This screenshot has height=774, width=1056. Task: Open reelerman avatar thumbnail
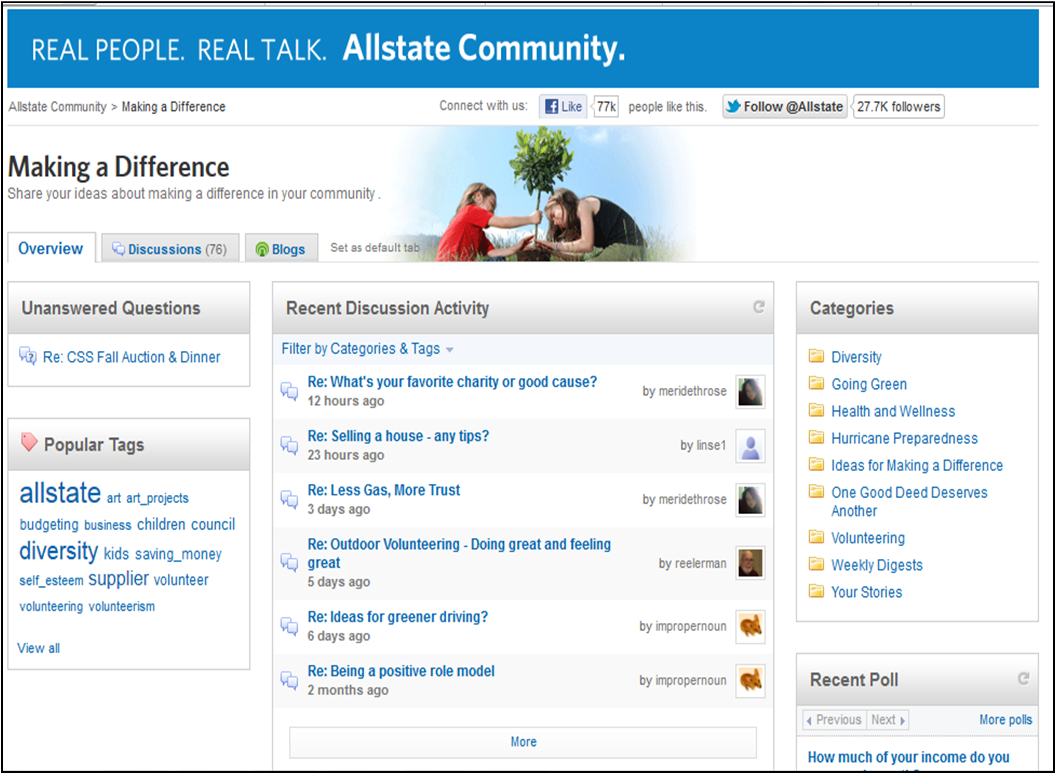750,563
